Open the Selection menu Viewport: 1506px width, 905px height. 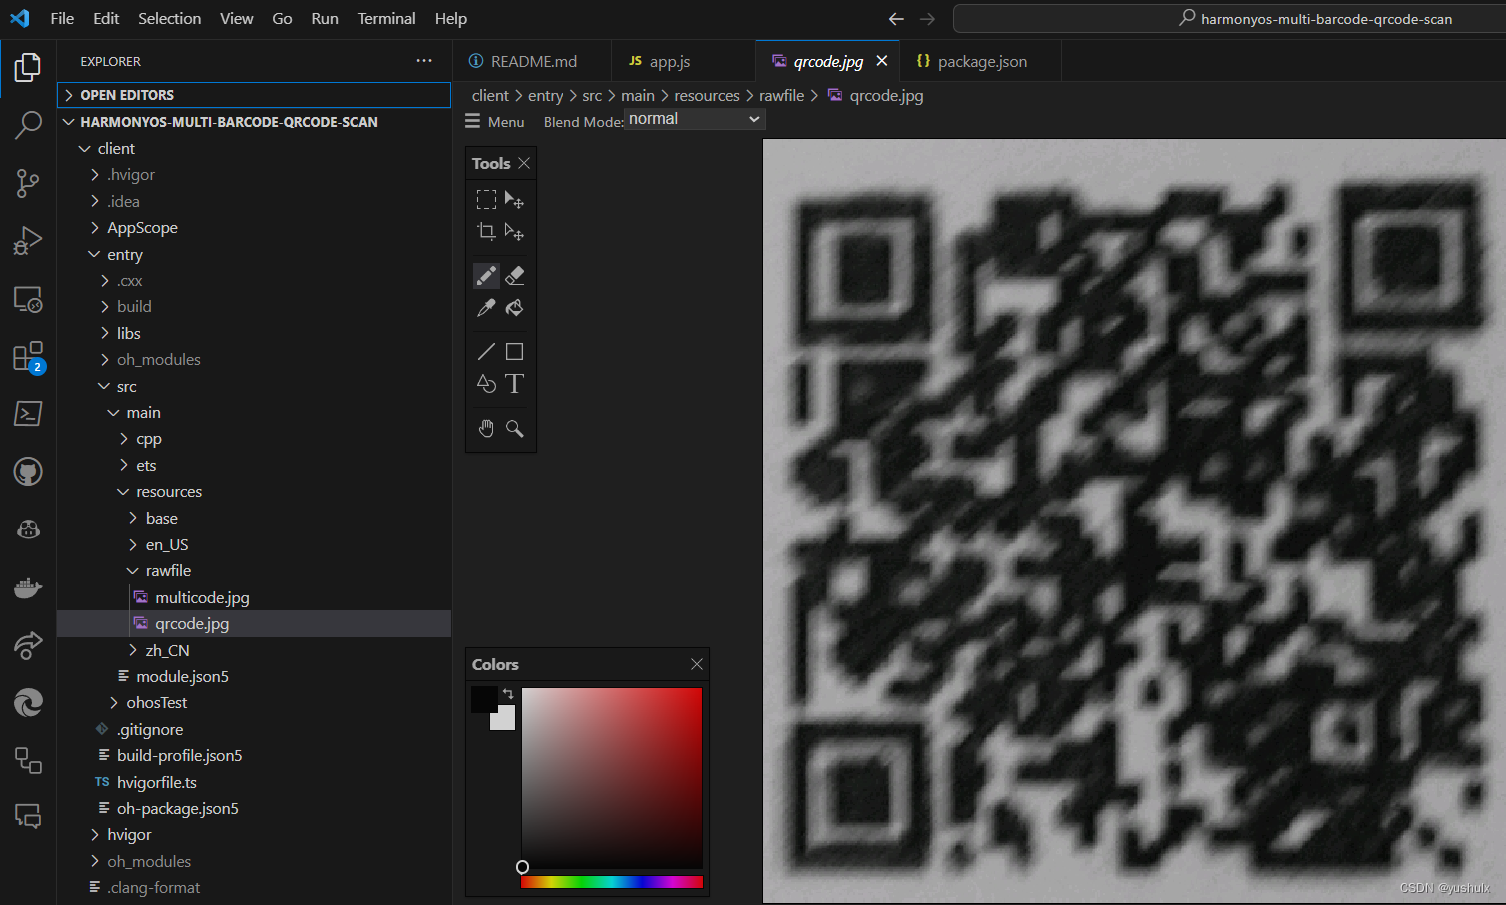[170, 18]
